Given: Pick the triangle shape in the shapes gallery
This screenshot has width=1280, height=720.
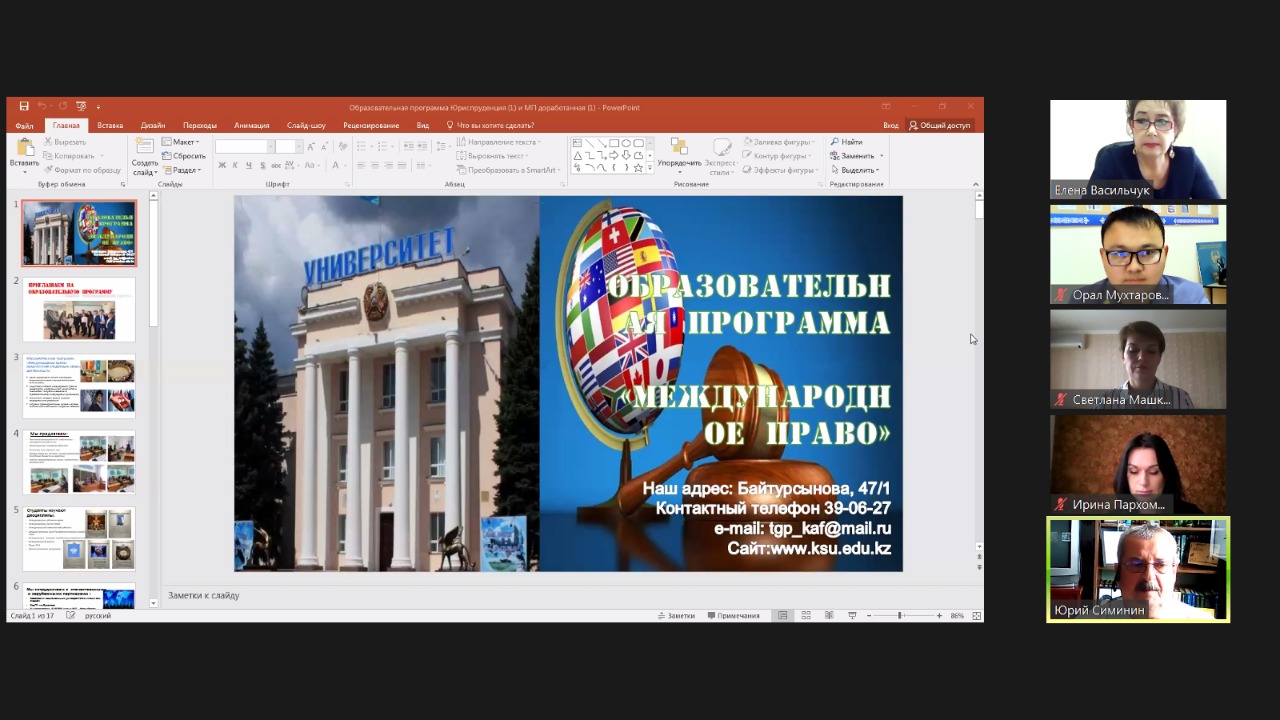Looking at the screenshot, I should tap(577, 156).
